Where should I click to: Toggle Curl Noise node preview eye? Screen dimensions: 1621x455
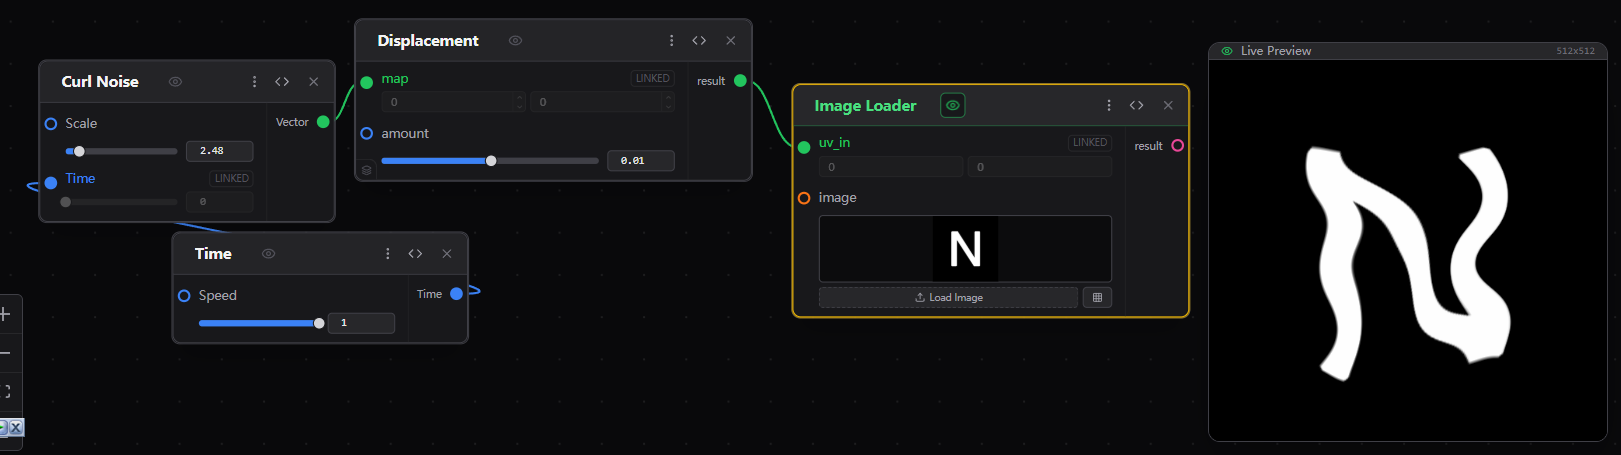coord(175,82)
